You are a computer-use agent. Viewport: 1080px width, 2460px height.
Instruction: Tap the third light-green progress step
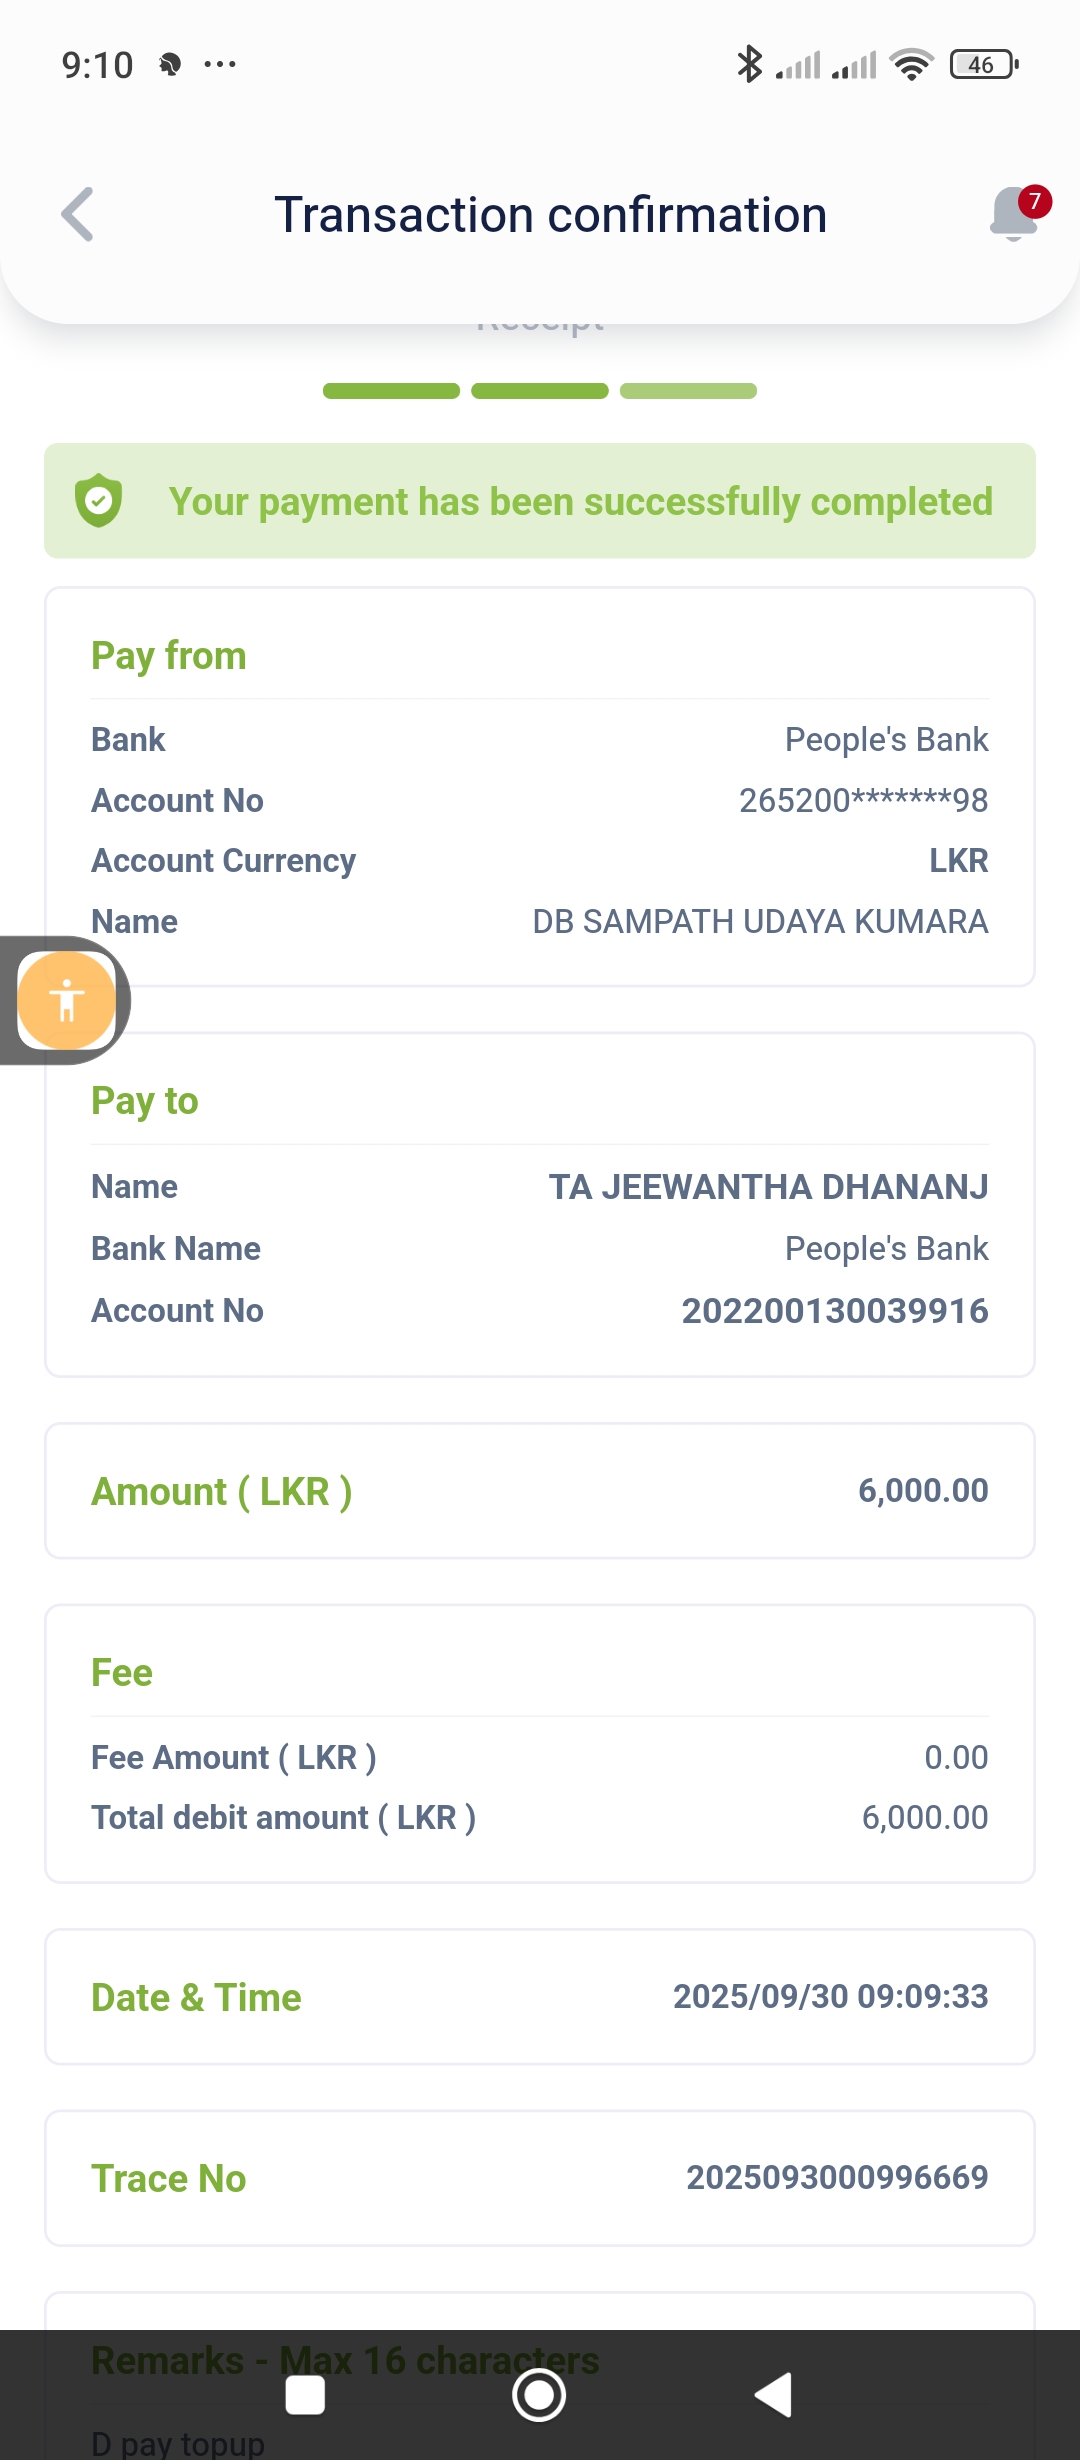click(688, 391)
